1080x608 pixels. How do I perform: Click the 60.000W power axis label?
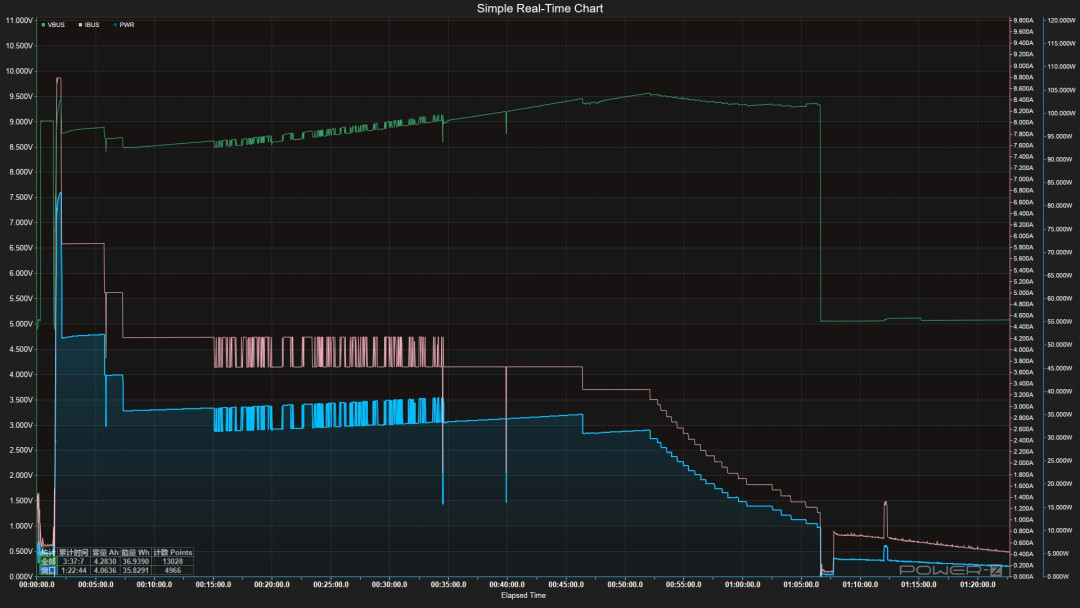tap(1060, 299)
